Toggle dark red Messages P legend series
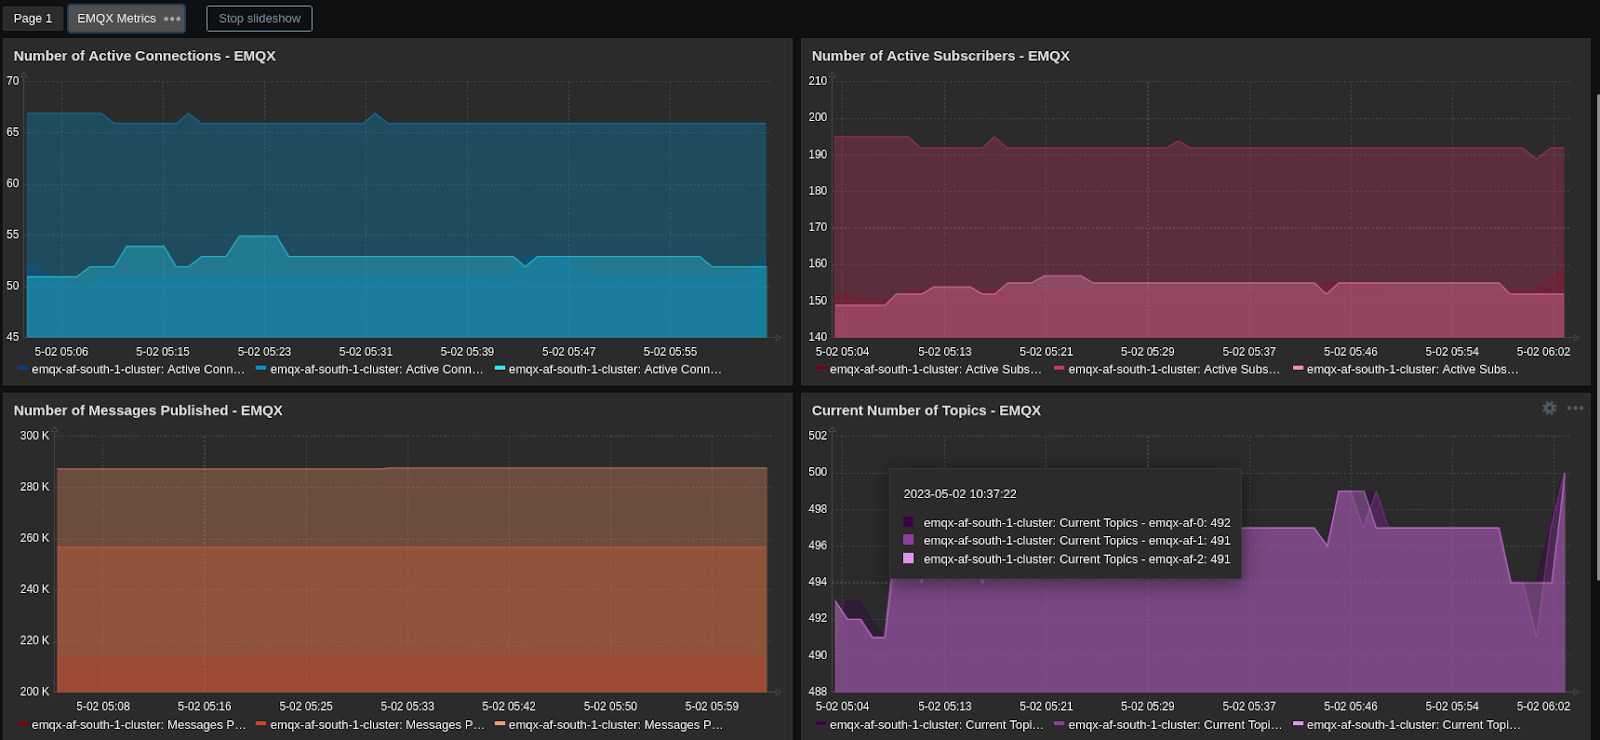This screenshot has height=740, width=1600. (x=131, y=724)
